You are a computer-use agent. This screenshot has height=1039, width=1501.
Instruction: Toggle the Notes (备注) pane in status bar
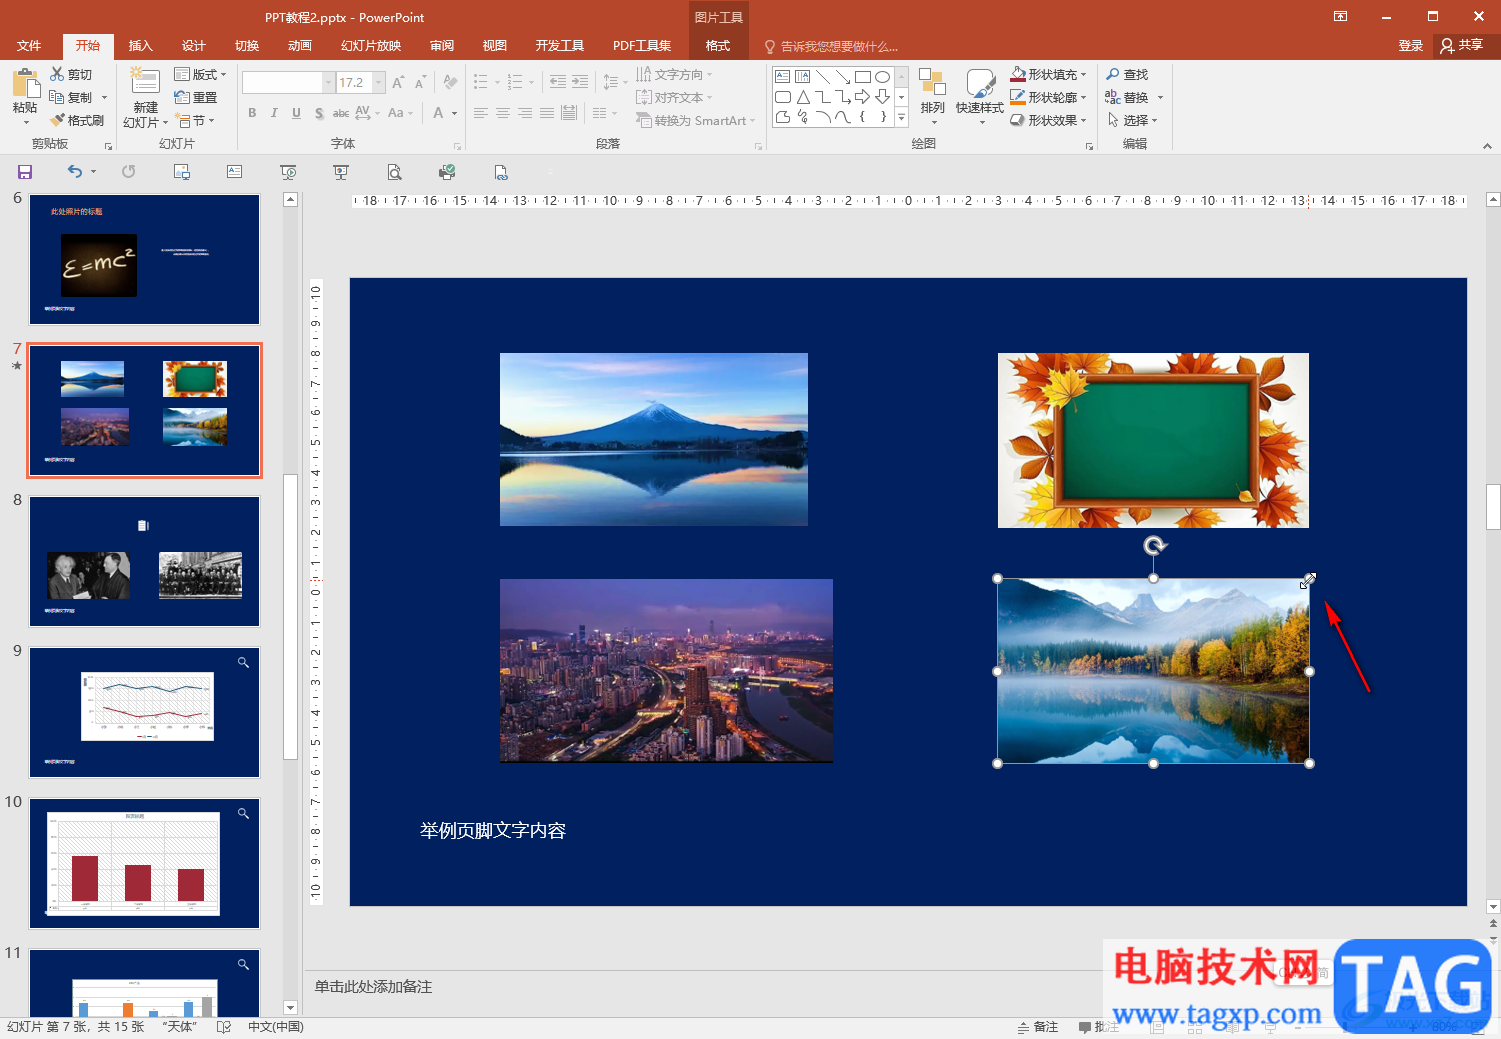[1038, 1027]
